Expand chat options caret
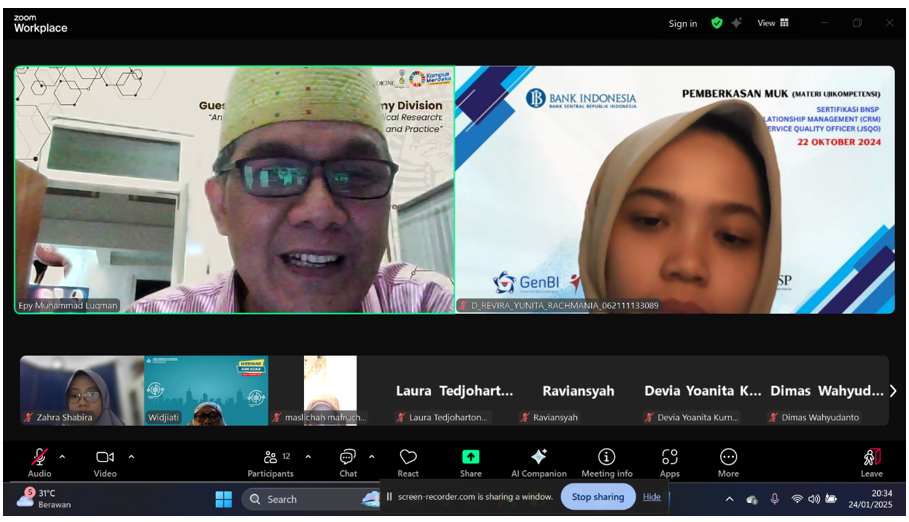Screen dimensions: 909x522 coord(372,457)
